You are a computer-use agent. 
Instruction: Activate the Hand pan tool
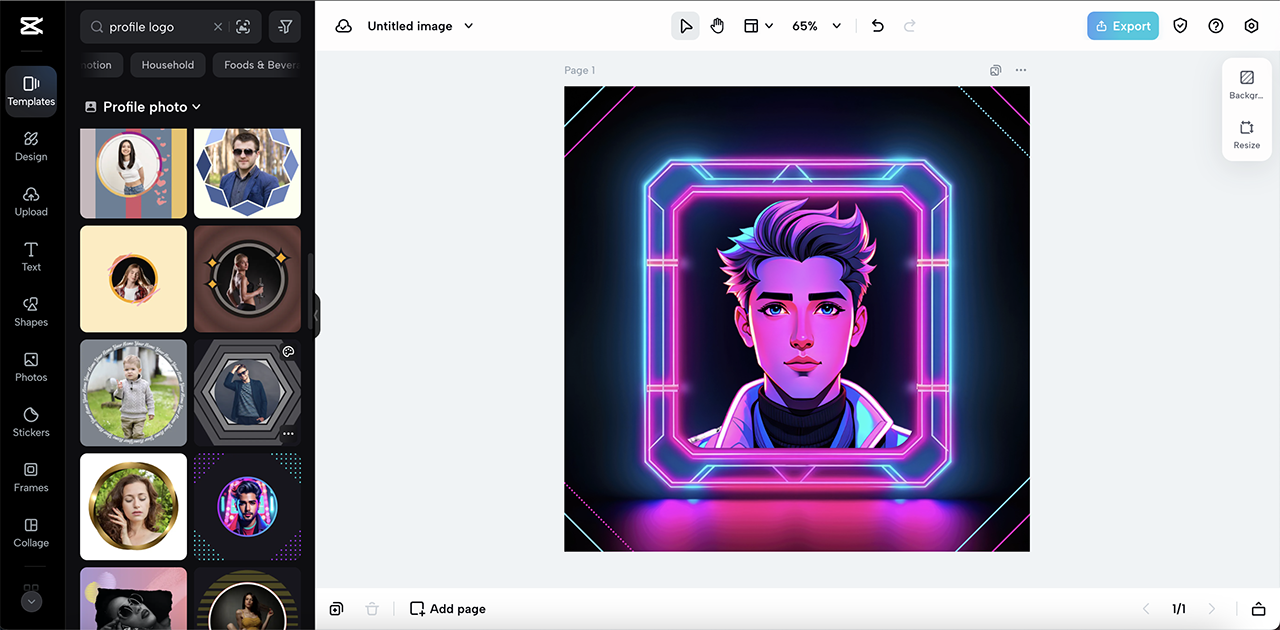(x=717, y=26)
